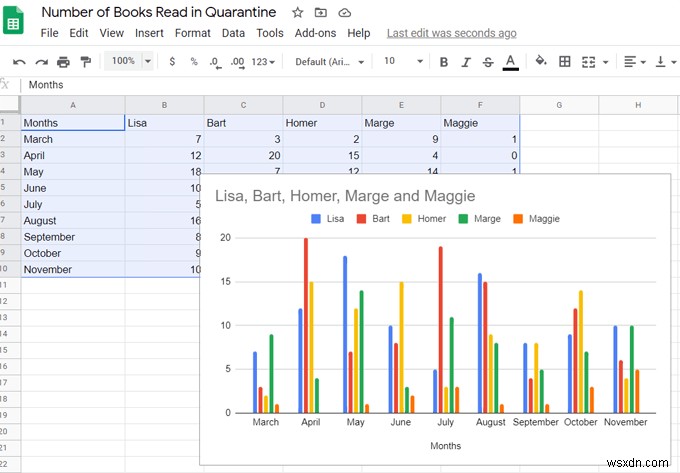Click the Undo arrow icon
This screenshot has height=473, width=680.
point(19,62)
